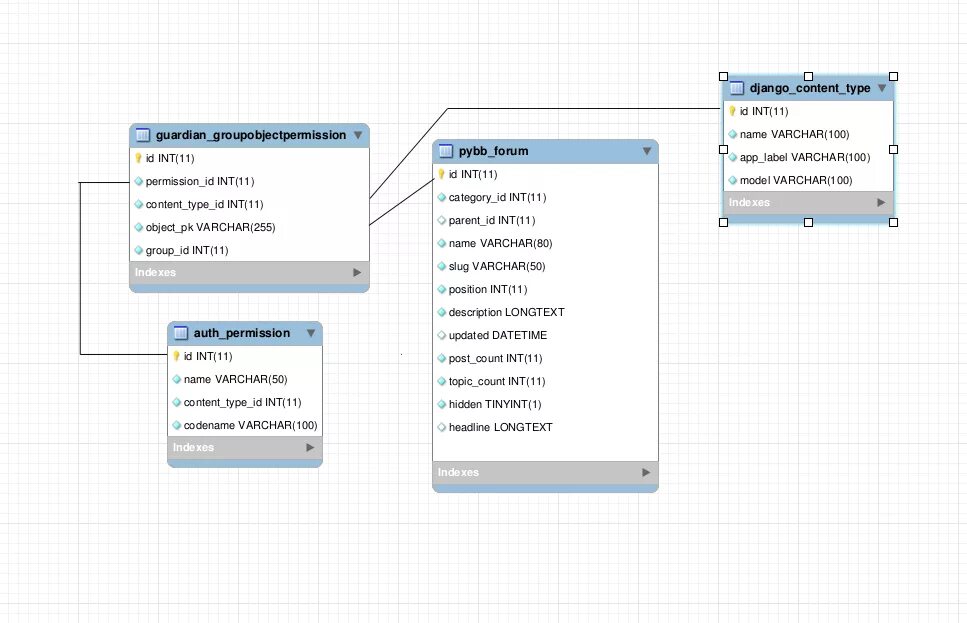Click diamond icon beside category_id column

442,197
